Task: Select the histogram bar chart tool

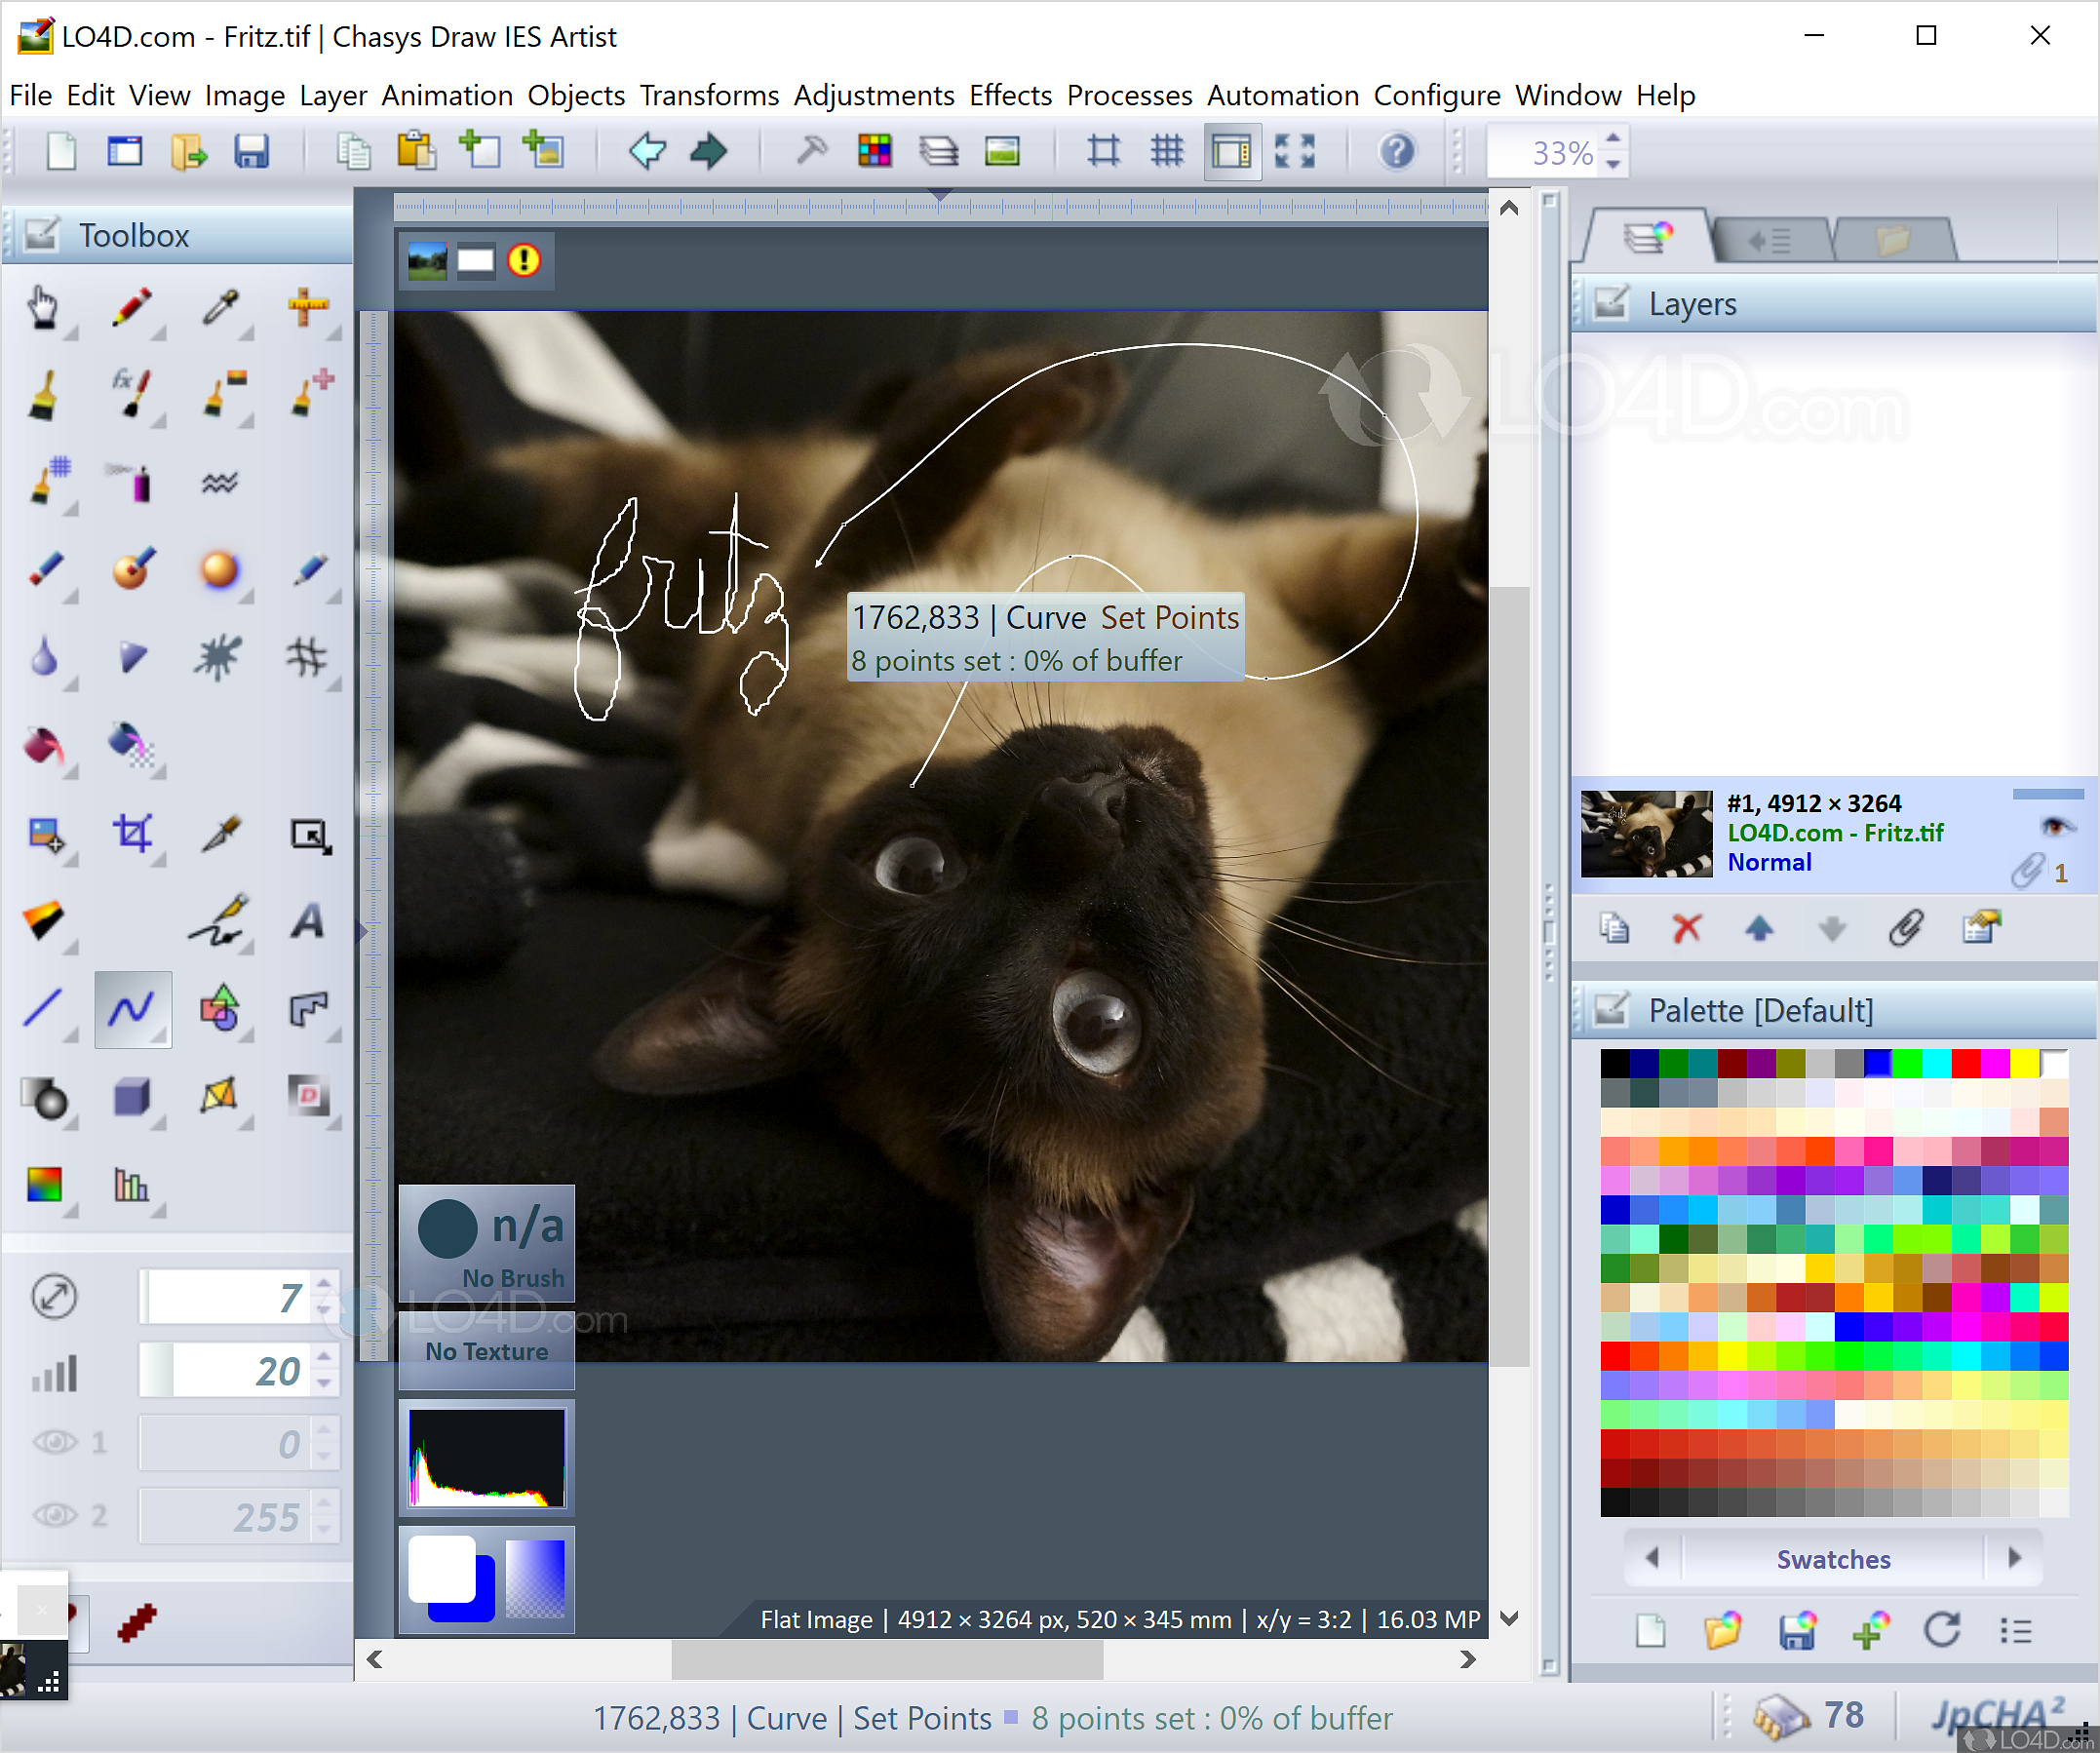Action: pos(131,1185)
